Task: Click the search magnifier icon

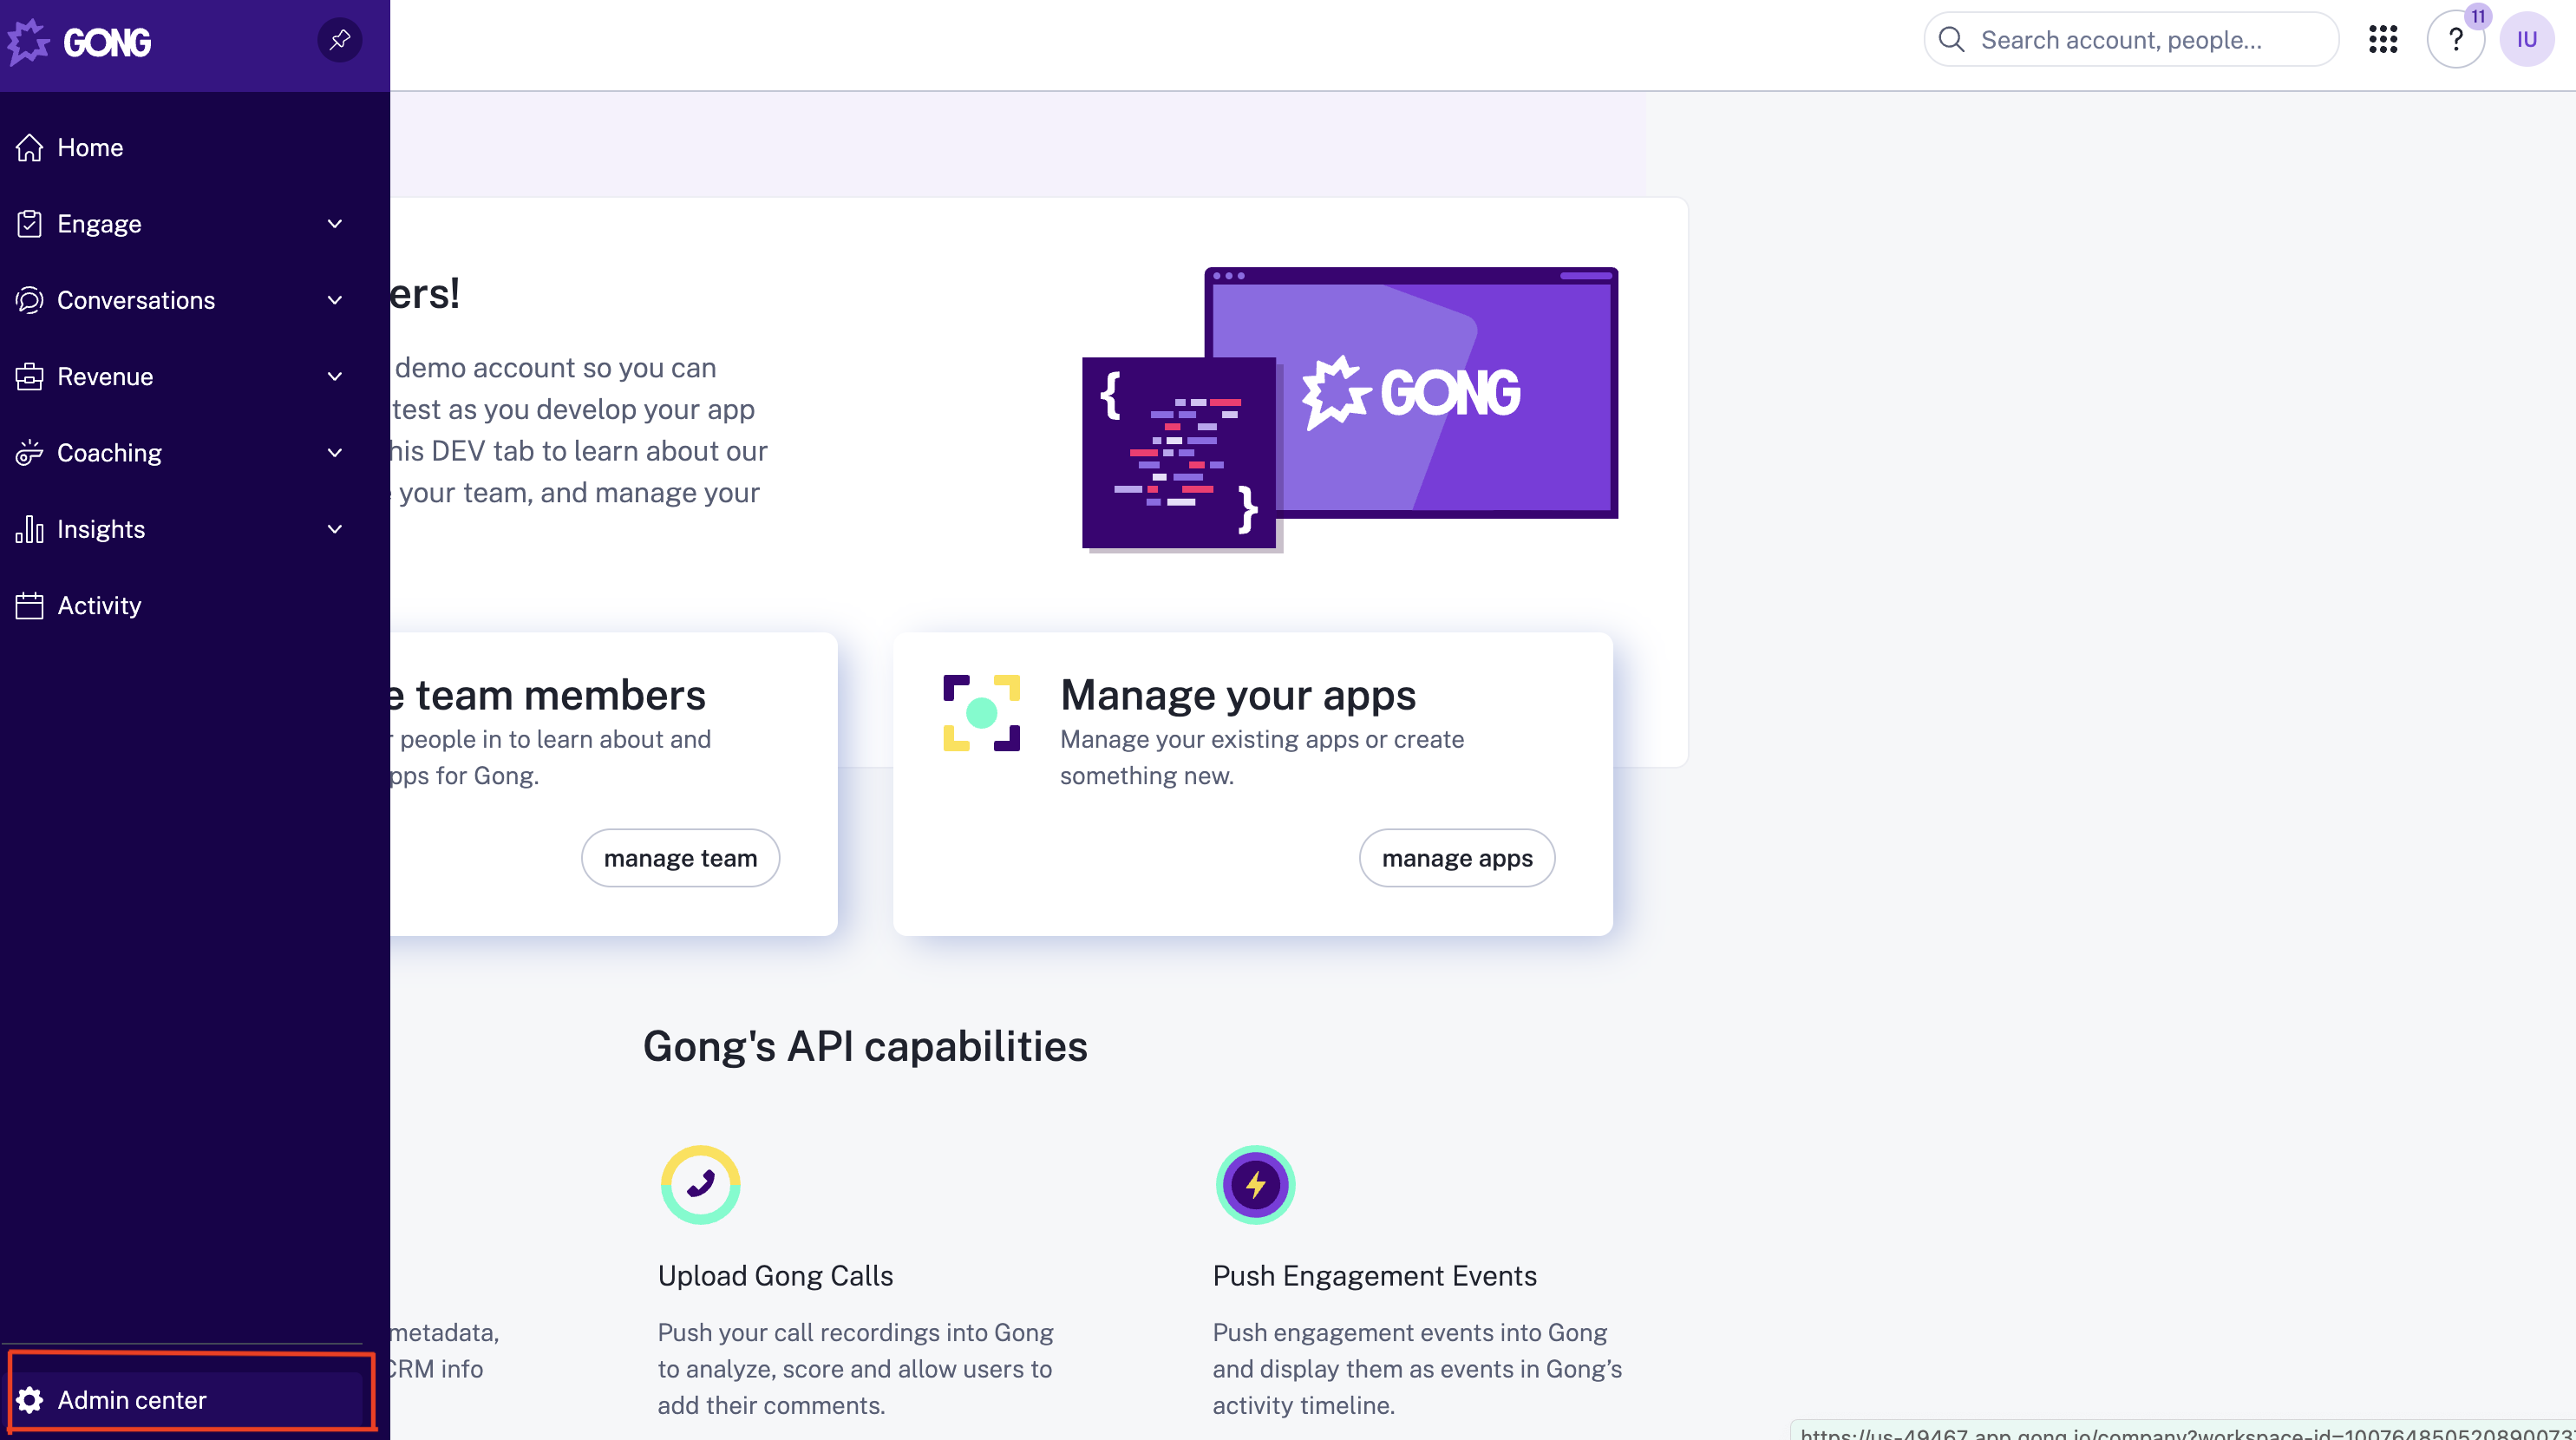Action: pos(1951,40)
